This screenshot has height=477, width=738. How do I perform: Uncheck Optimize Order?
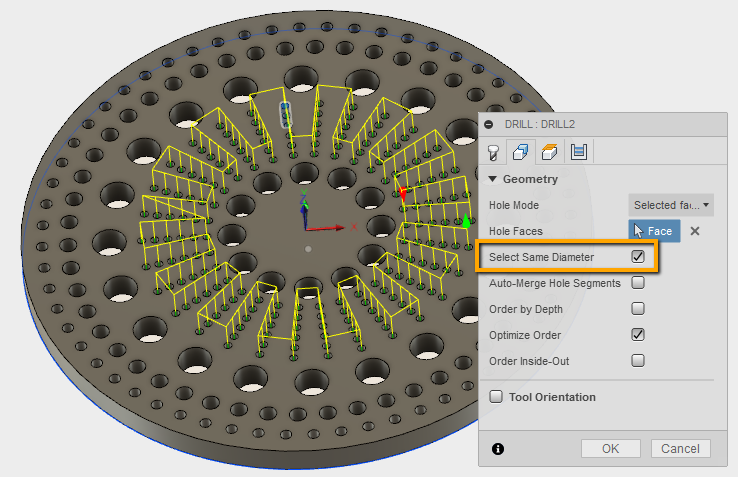pyautogui.click(x=637, y=335)
